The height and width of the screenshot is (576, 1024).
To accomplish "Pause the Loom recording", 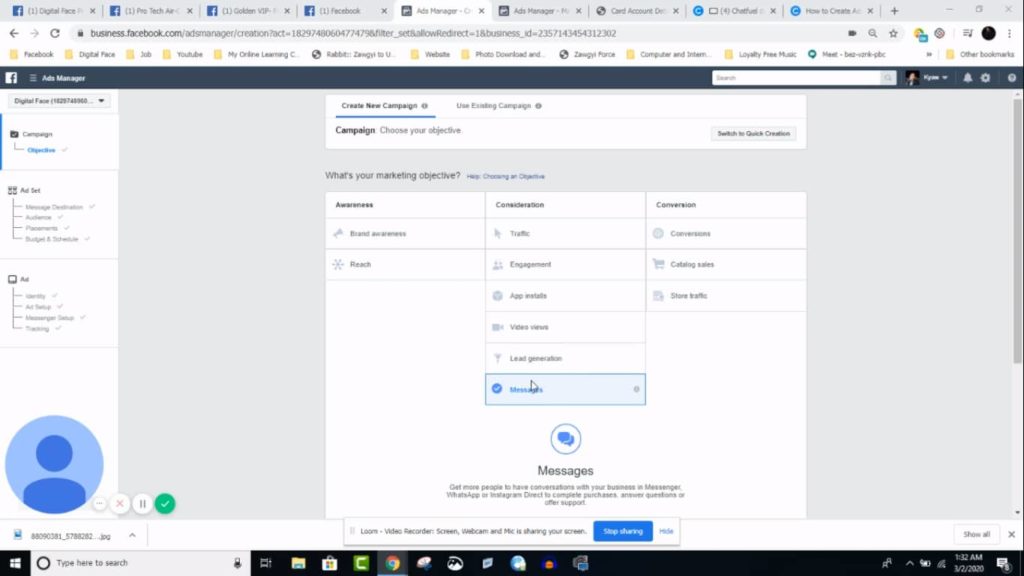I will tap(142, 504).
